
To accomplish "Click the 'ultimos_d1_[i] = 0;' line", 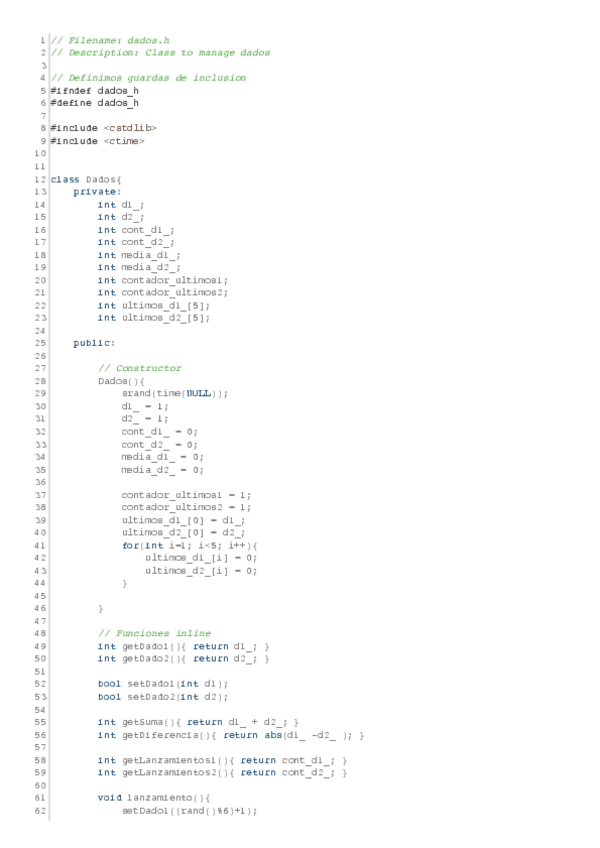I will pos(202,558).
